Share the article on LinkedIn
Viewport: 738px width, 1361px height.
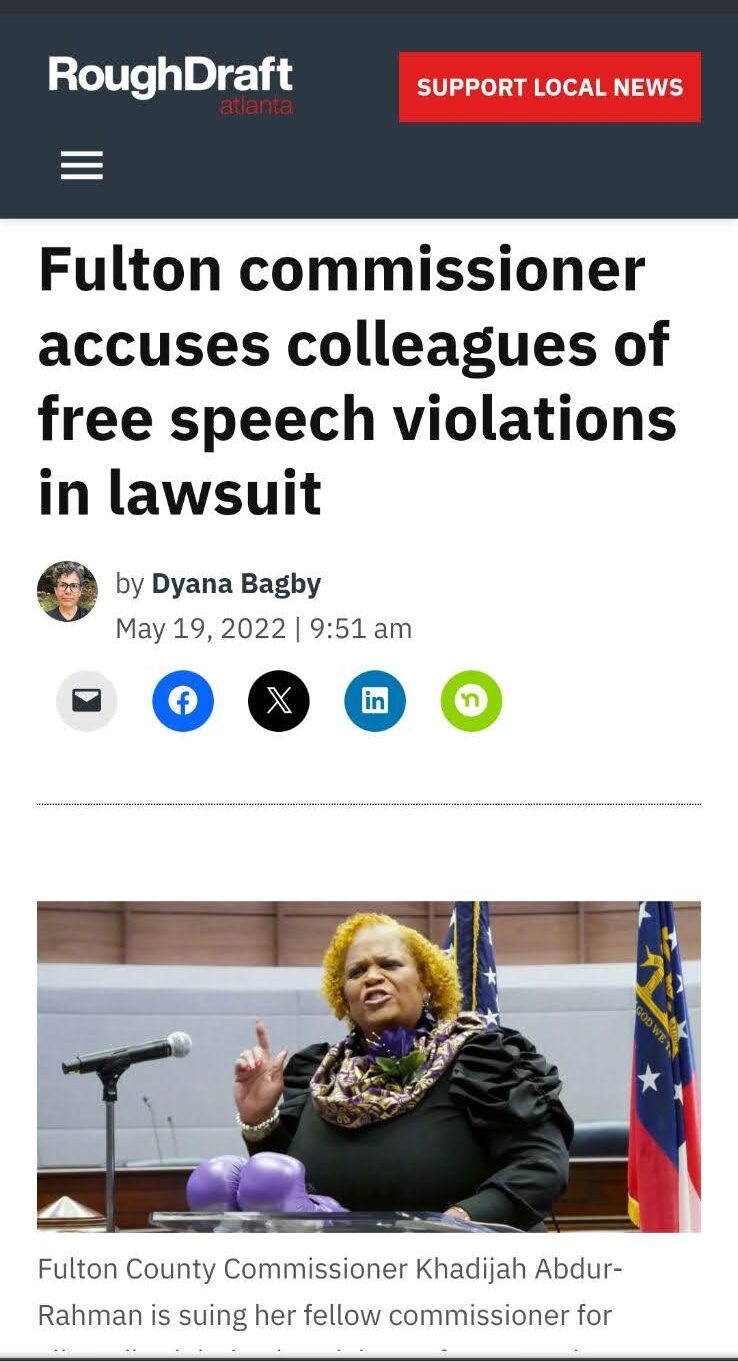[x=375, y=701]
